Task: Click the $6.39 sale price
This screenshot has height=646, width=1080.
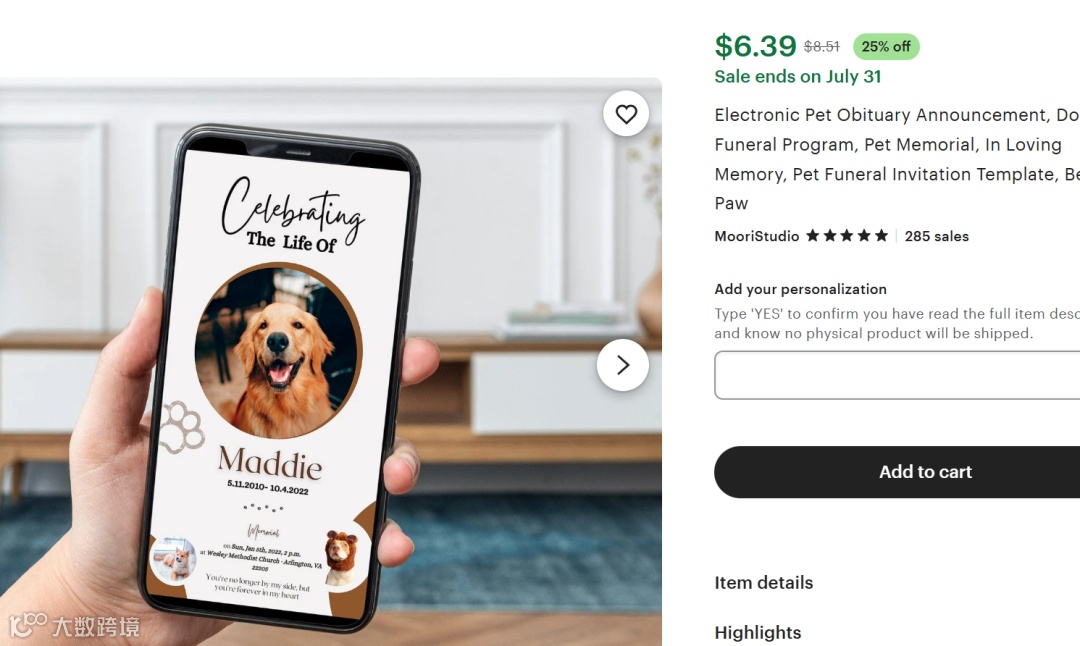Action: pos(755,46)
